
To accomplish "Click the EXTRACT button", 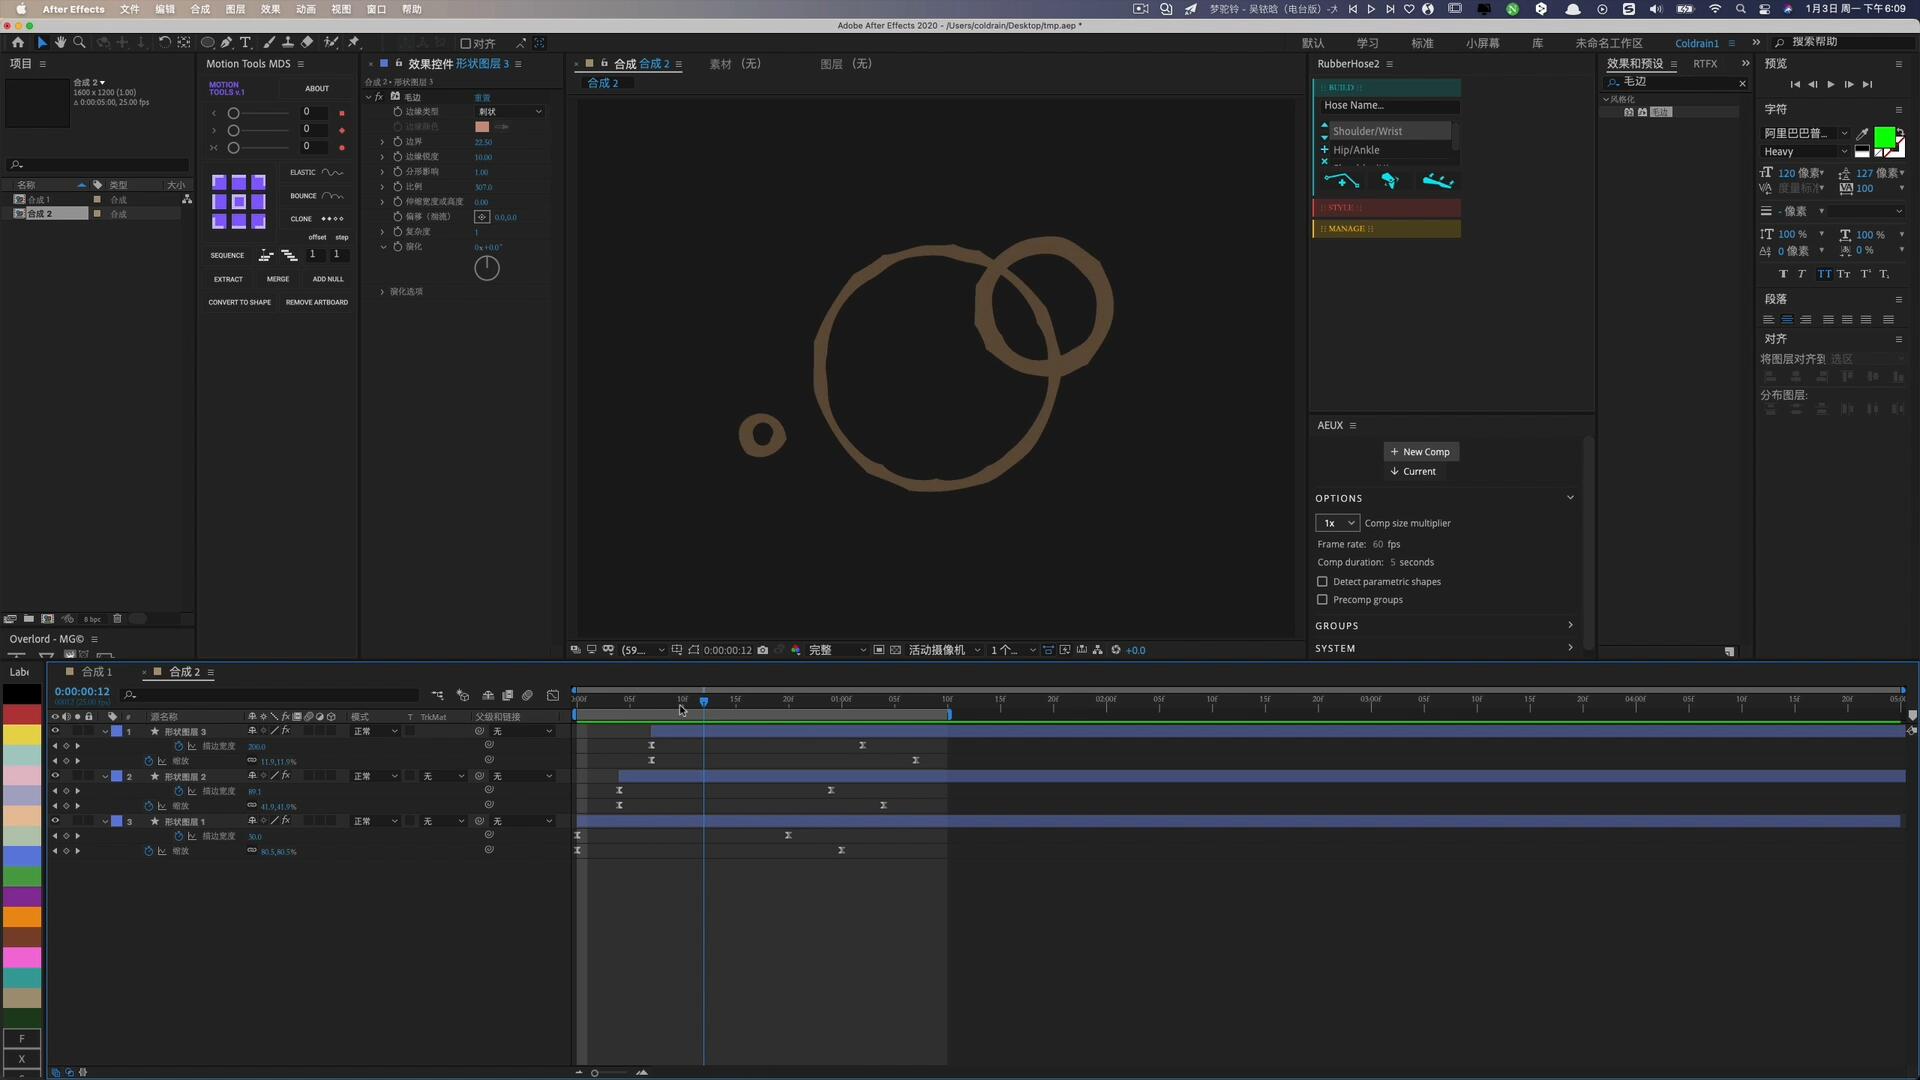I will pyautogui.click(x=228, y=279).
